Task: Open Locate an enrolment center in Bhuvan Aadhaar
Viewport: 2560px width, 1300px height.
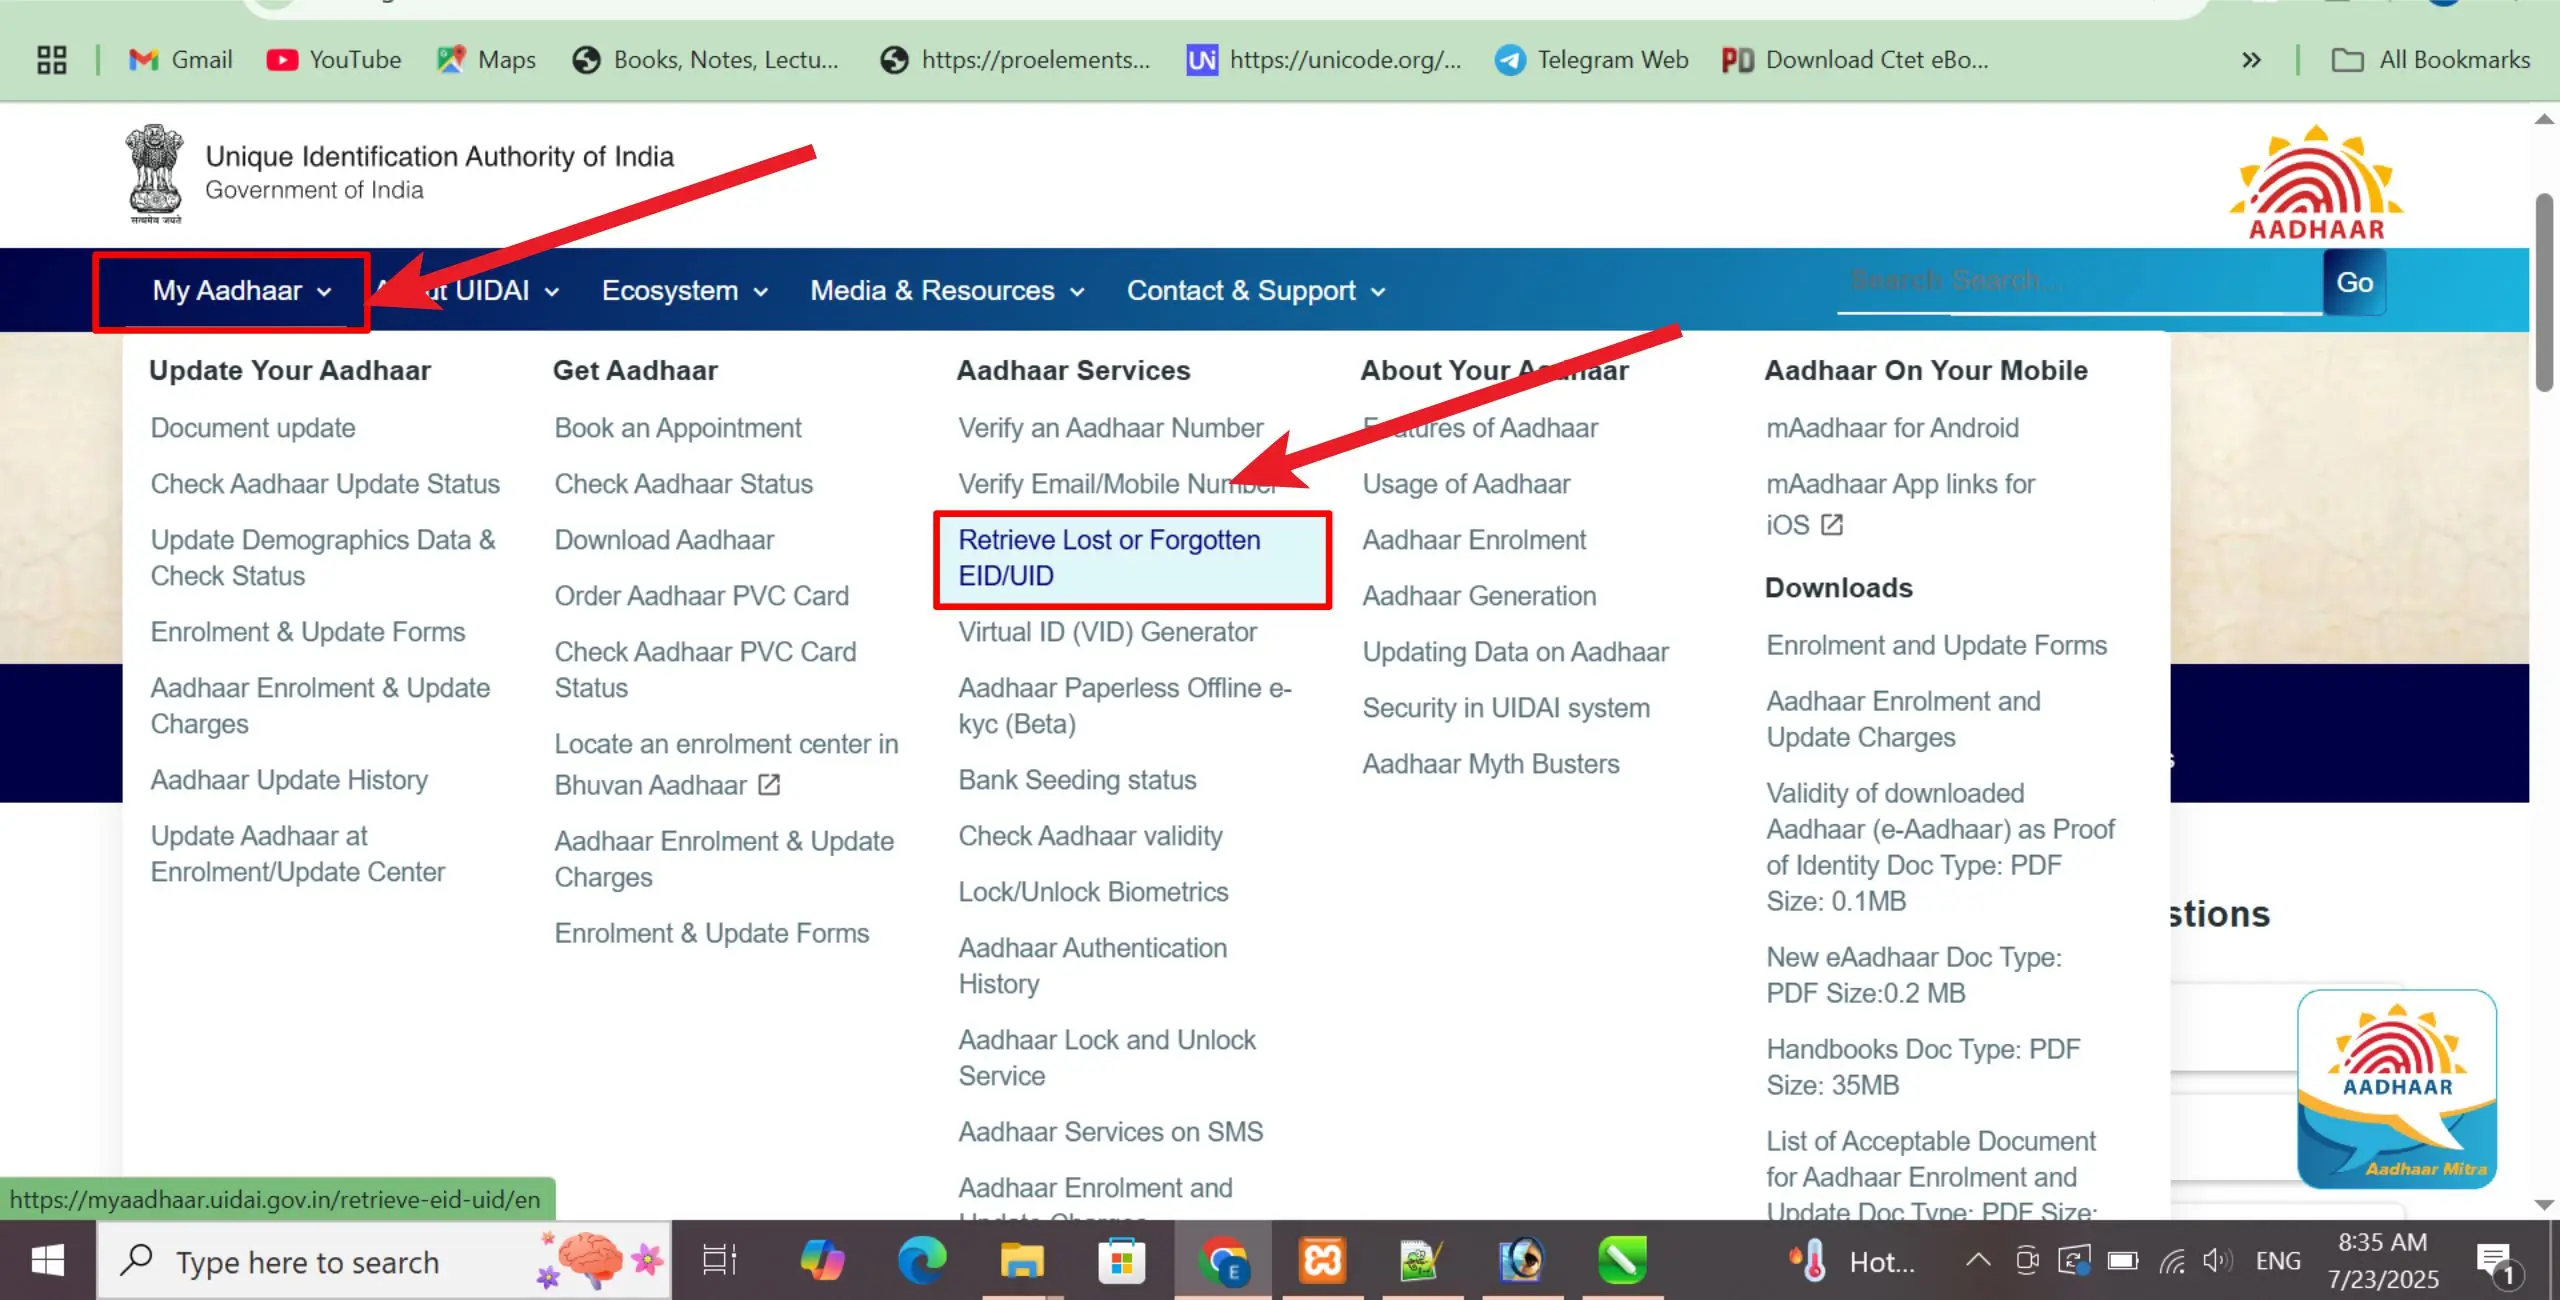Action: point(726,764)
